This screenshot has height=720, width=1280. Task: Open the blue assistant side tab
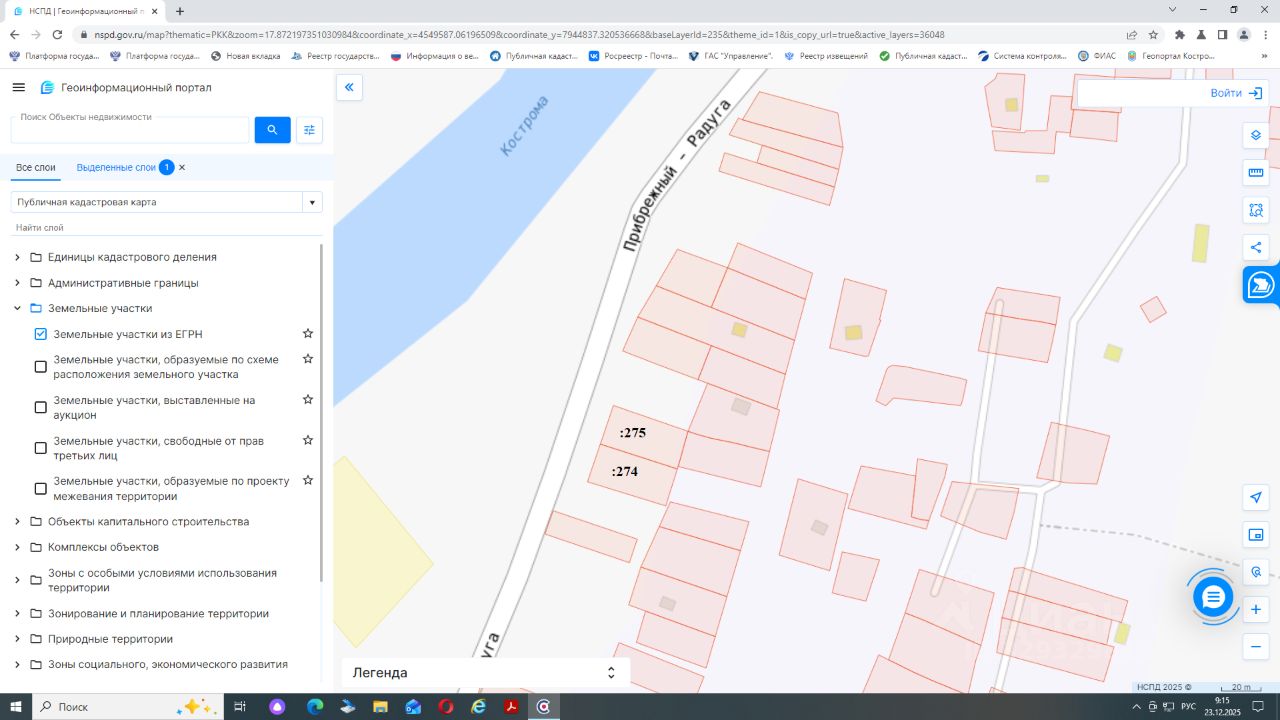pos(1261,285)
